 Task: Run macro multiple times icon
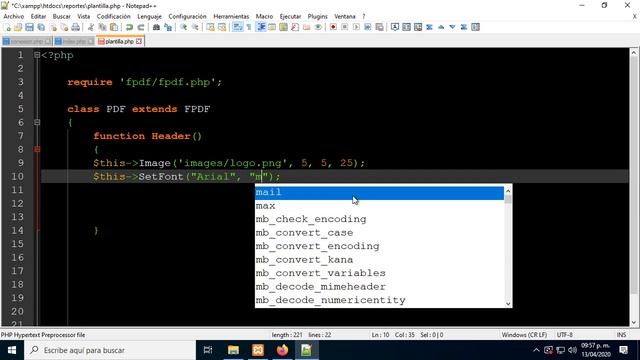(x=367, y=27)
